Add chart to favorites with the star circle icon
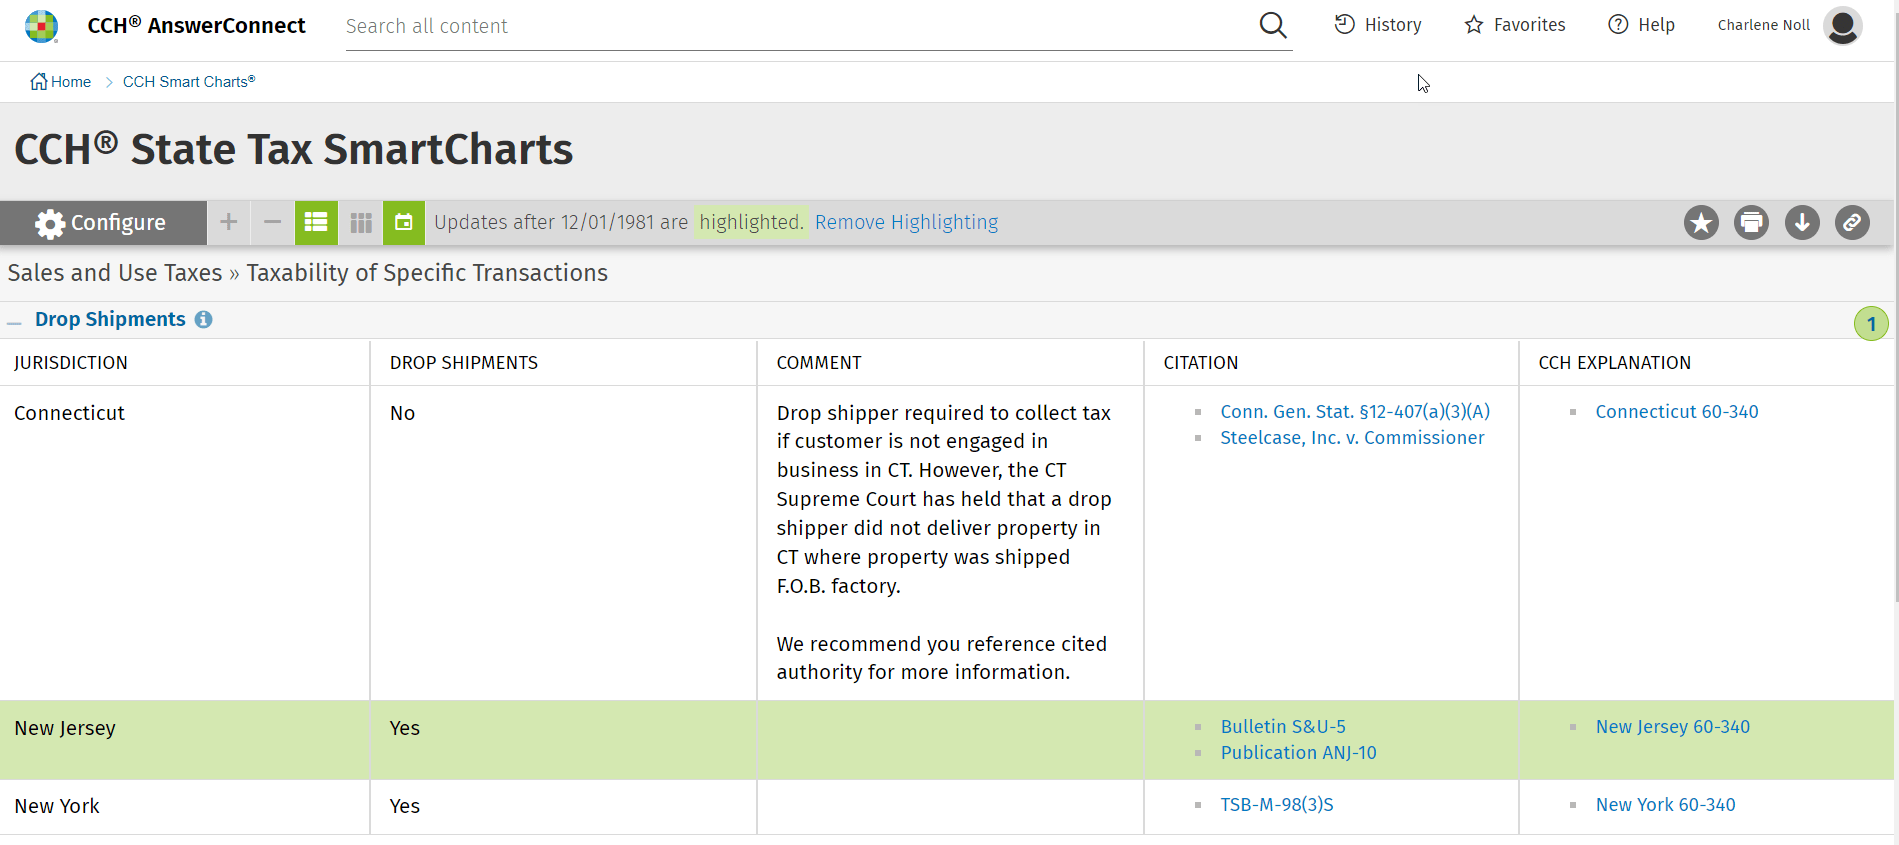 coord(1701,222)
